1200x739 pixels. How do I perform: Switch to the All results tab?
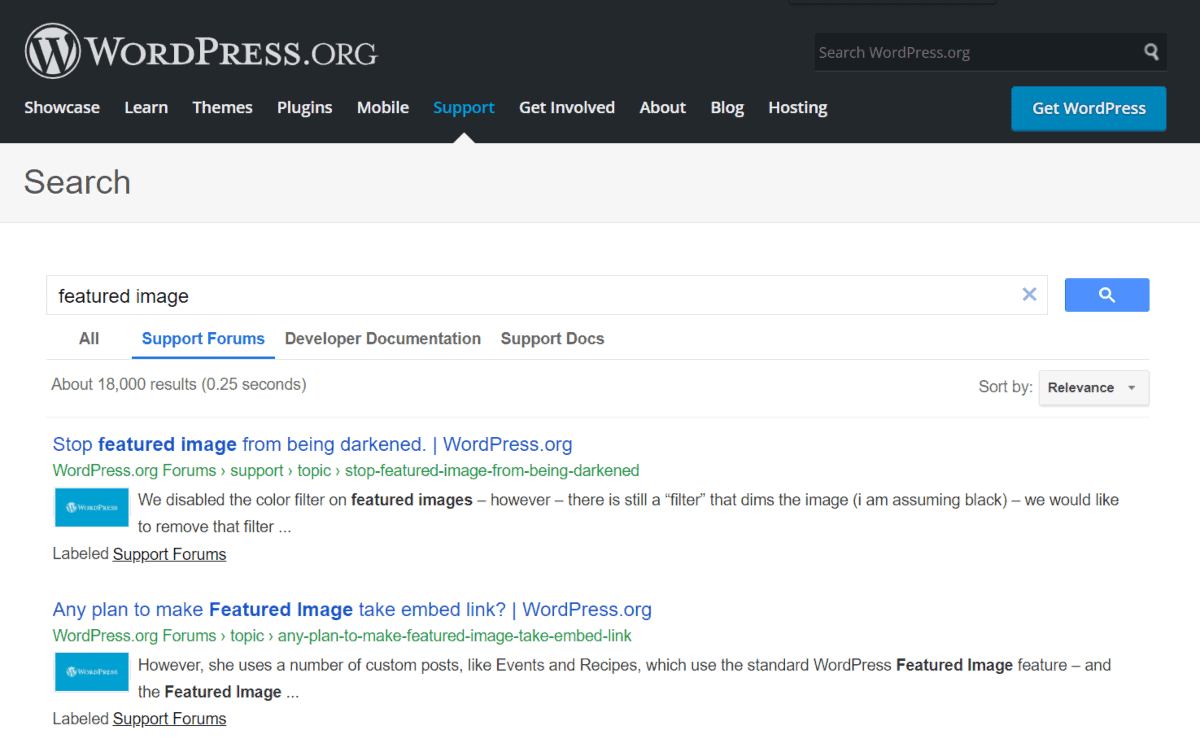click(89, 339)
